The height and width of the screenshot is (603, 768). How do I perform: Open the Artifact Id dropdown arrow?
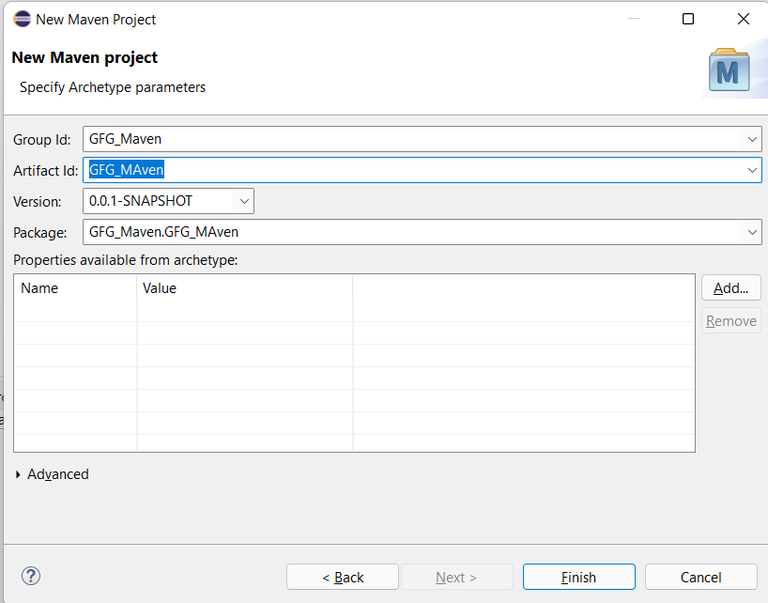tap(752, 170)
